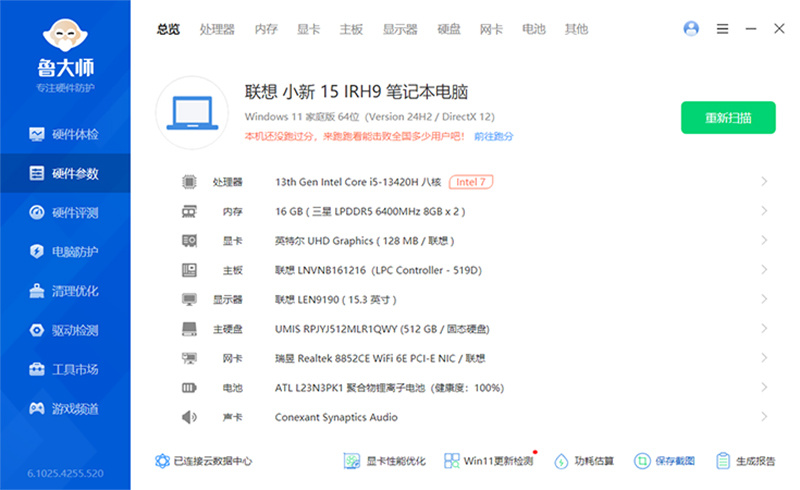Viewport: 800px width, 490px height.
Task: Click the 主板 motherboard icon
Action: pyautogui.click(x=189, y=270)
